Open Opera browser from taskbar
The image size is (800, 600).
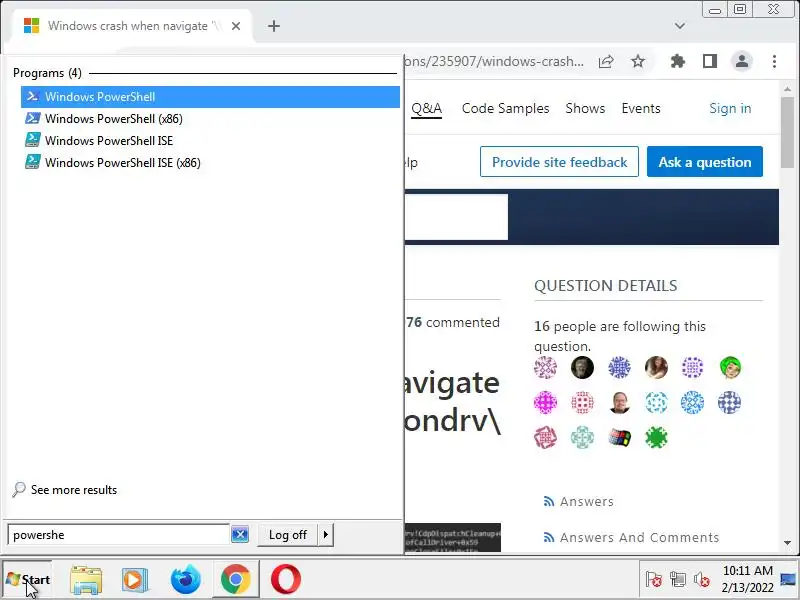[286, 580]
